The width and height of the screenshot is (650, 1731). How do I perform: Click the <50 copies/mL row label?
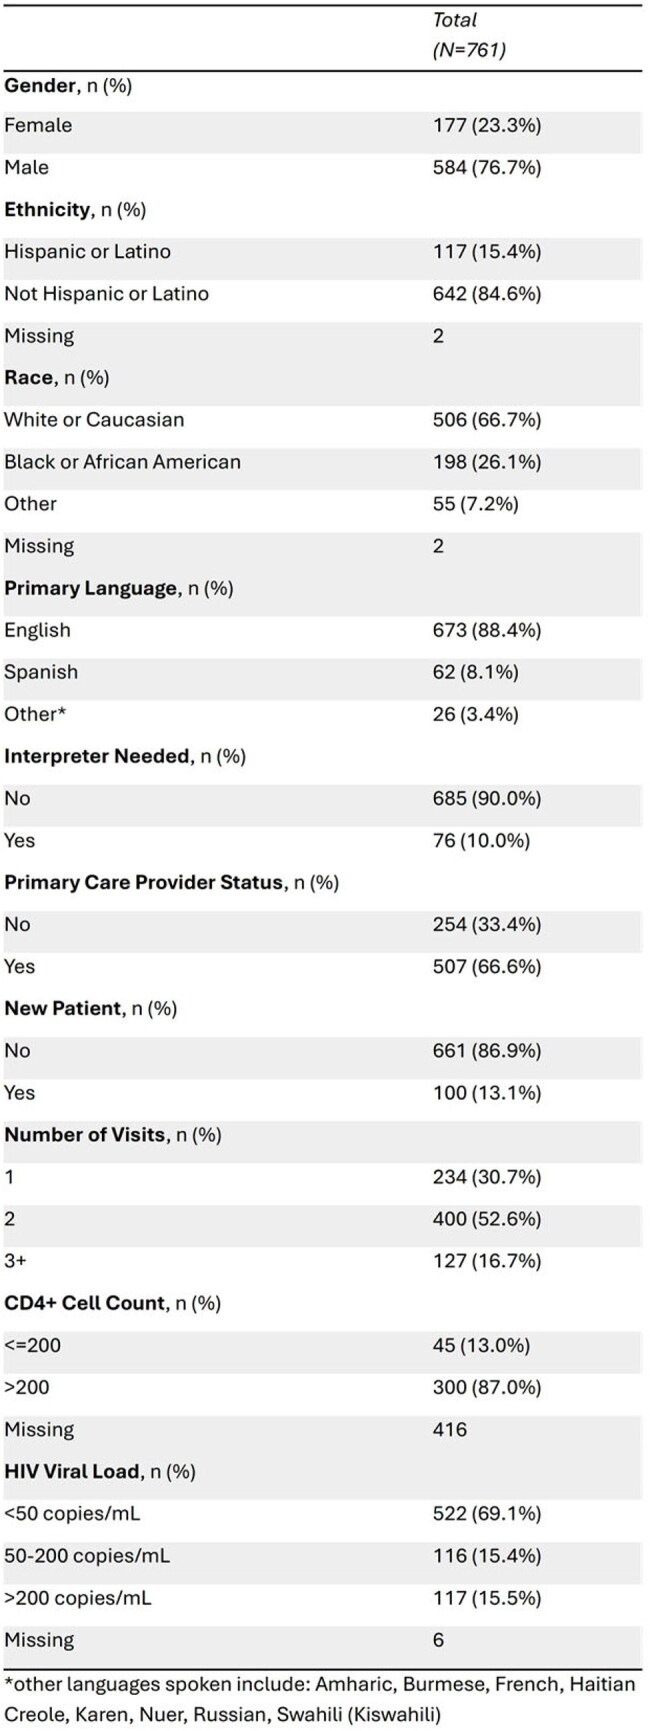point(72,1513)
